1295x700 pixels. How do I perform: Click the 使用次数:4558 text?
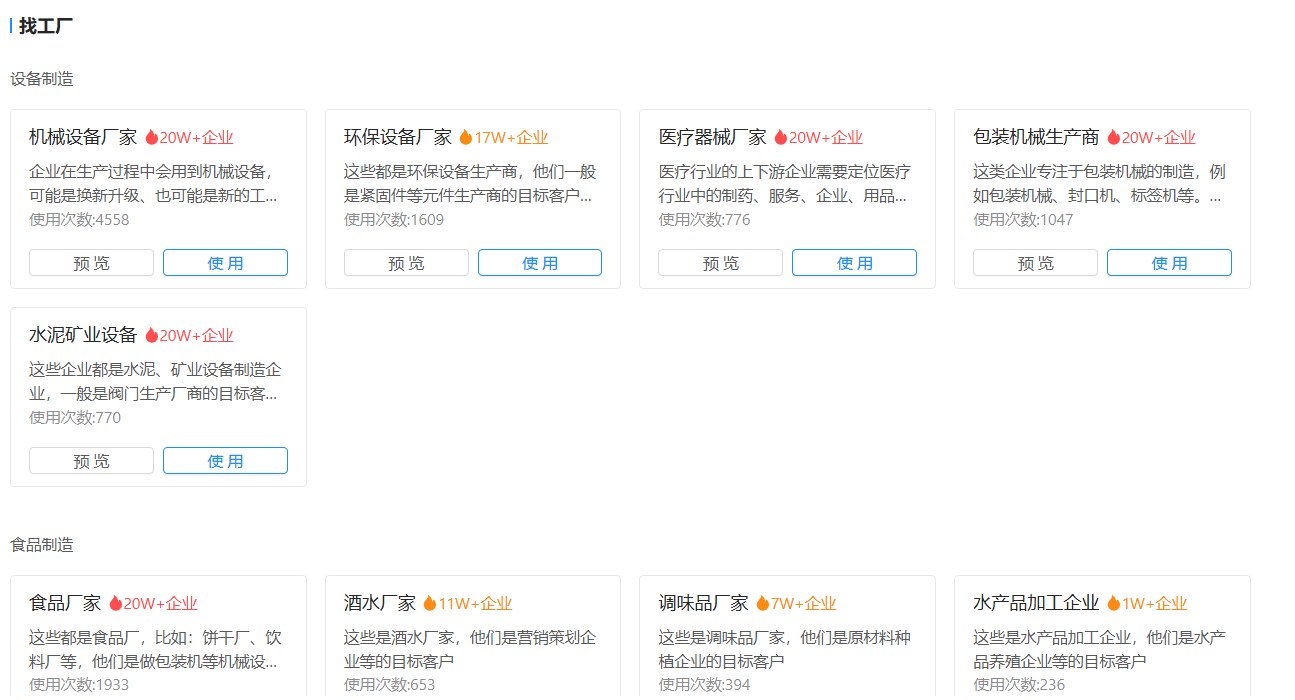(x=79, y=219)
